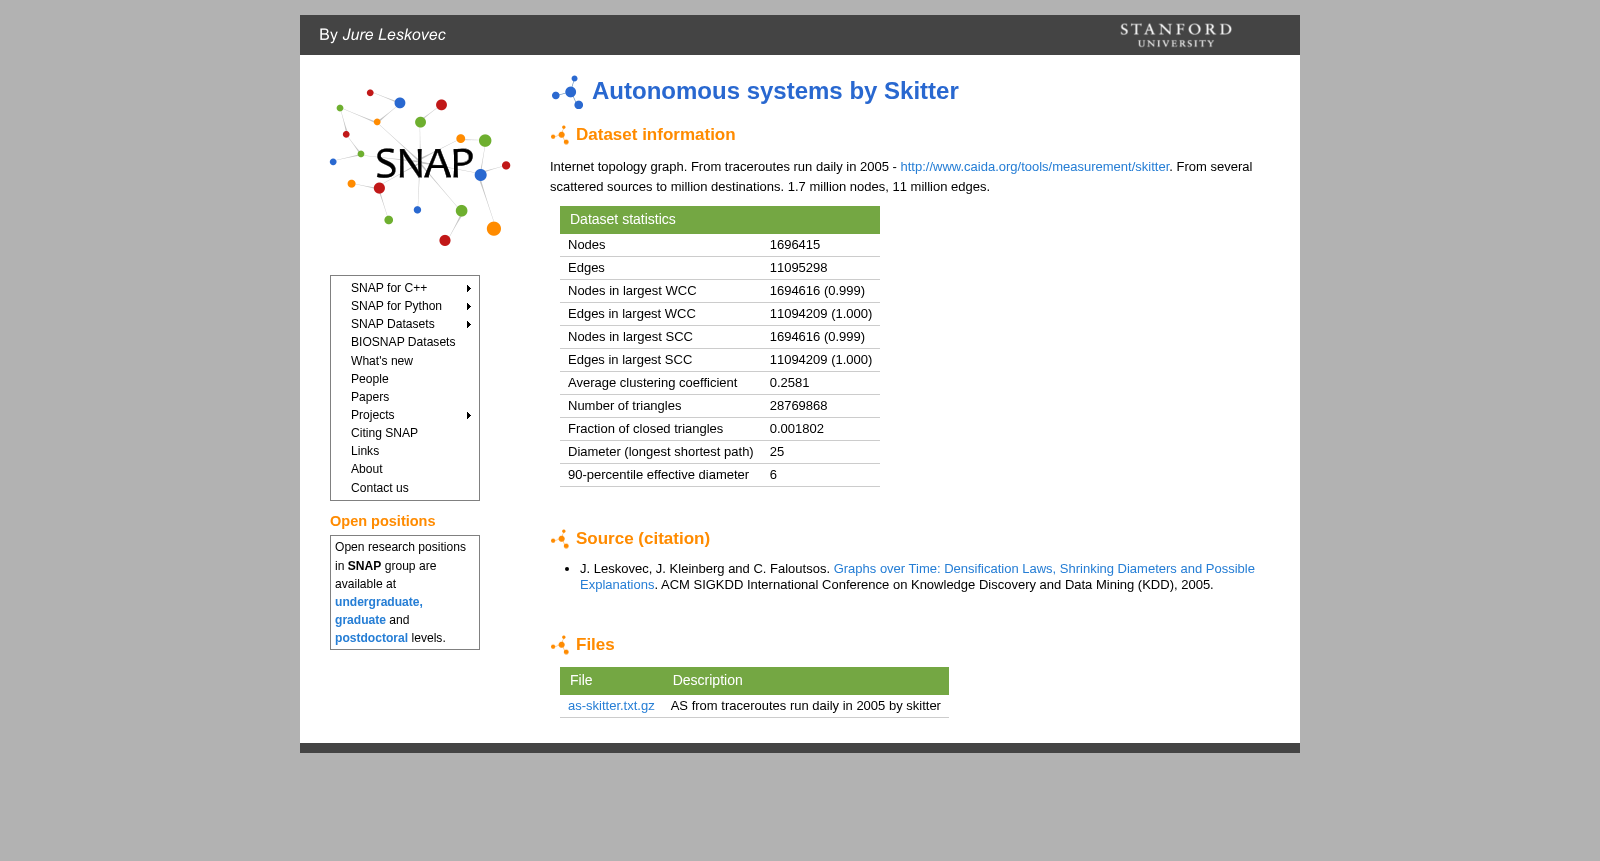Select the clustering coefficient value 0.2581
Viewport: 1600px width, 861px height.
(790, 383)
